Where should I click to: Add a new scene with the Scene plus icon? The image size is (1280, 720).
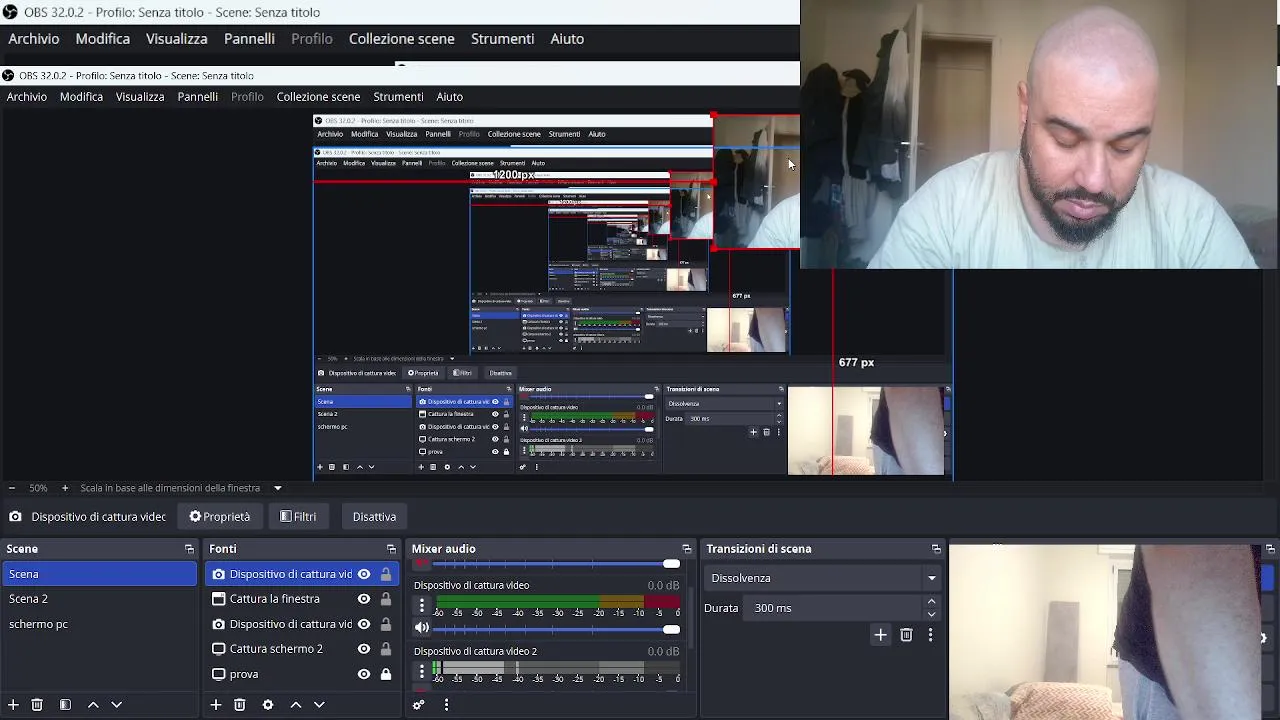coord(14,705)
